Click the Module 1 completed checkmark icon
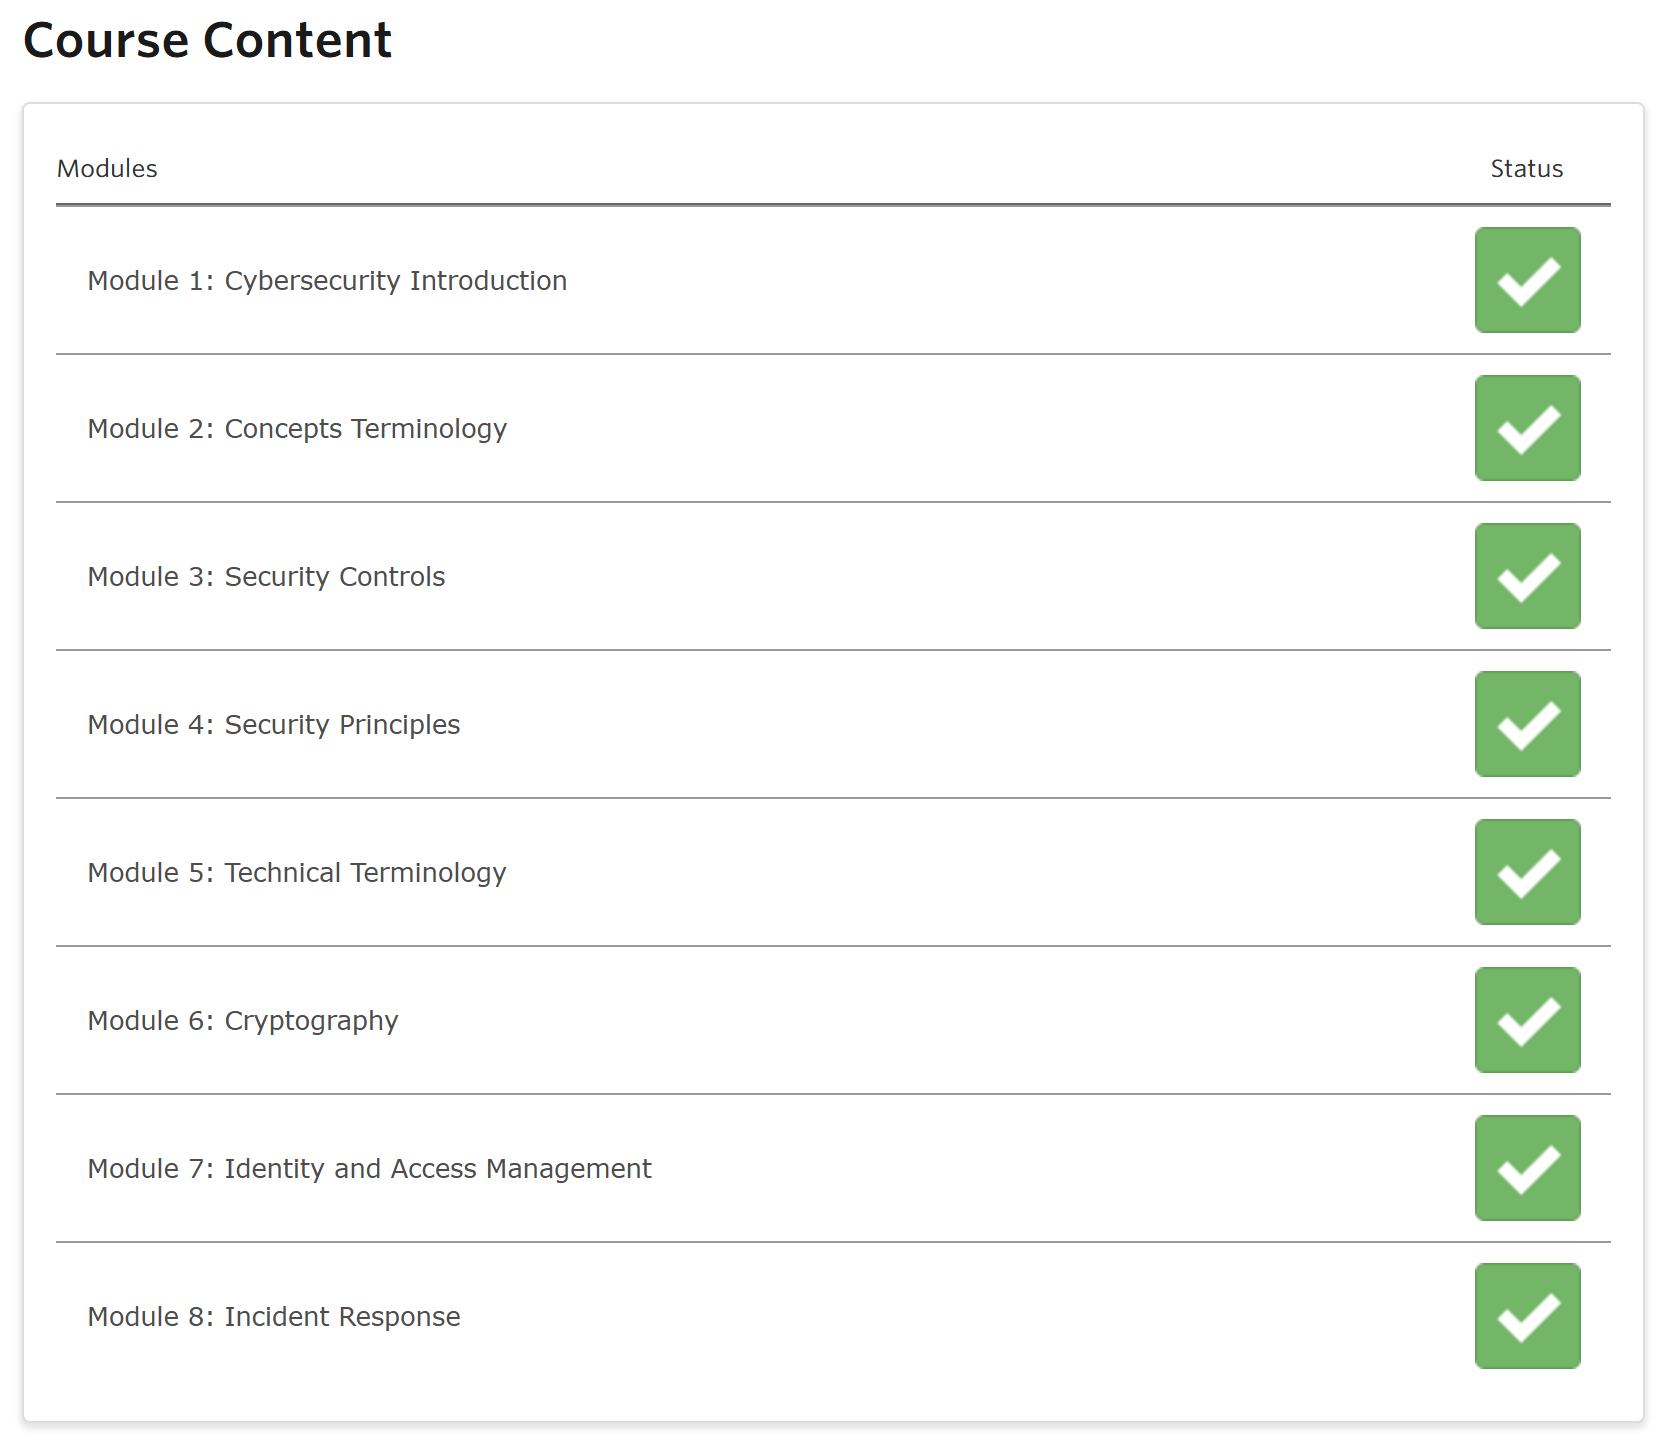Screen dimensions: 1662x1443 pos(1526,280)
